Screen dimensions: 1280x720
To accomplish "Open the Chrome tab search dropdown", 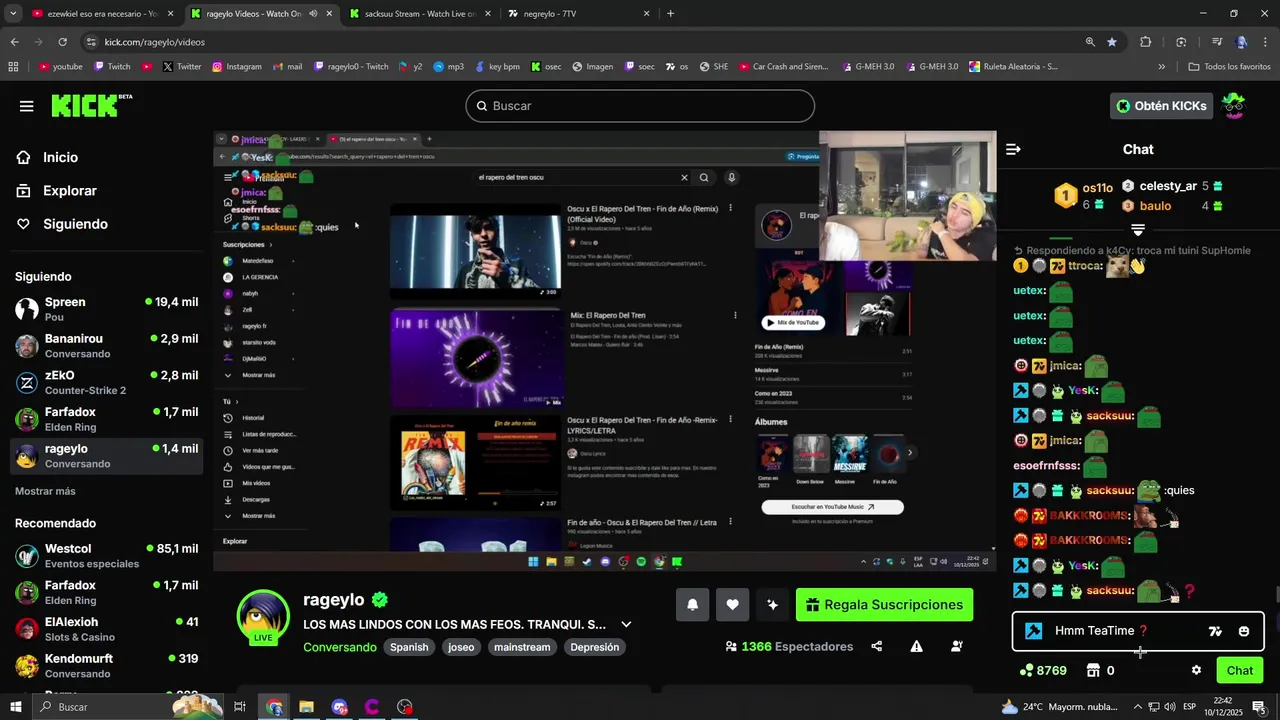I will 13,14.
